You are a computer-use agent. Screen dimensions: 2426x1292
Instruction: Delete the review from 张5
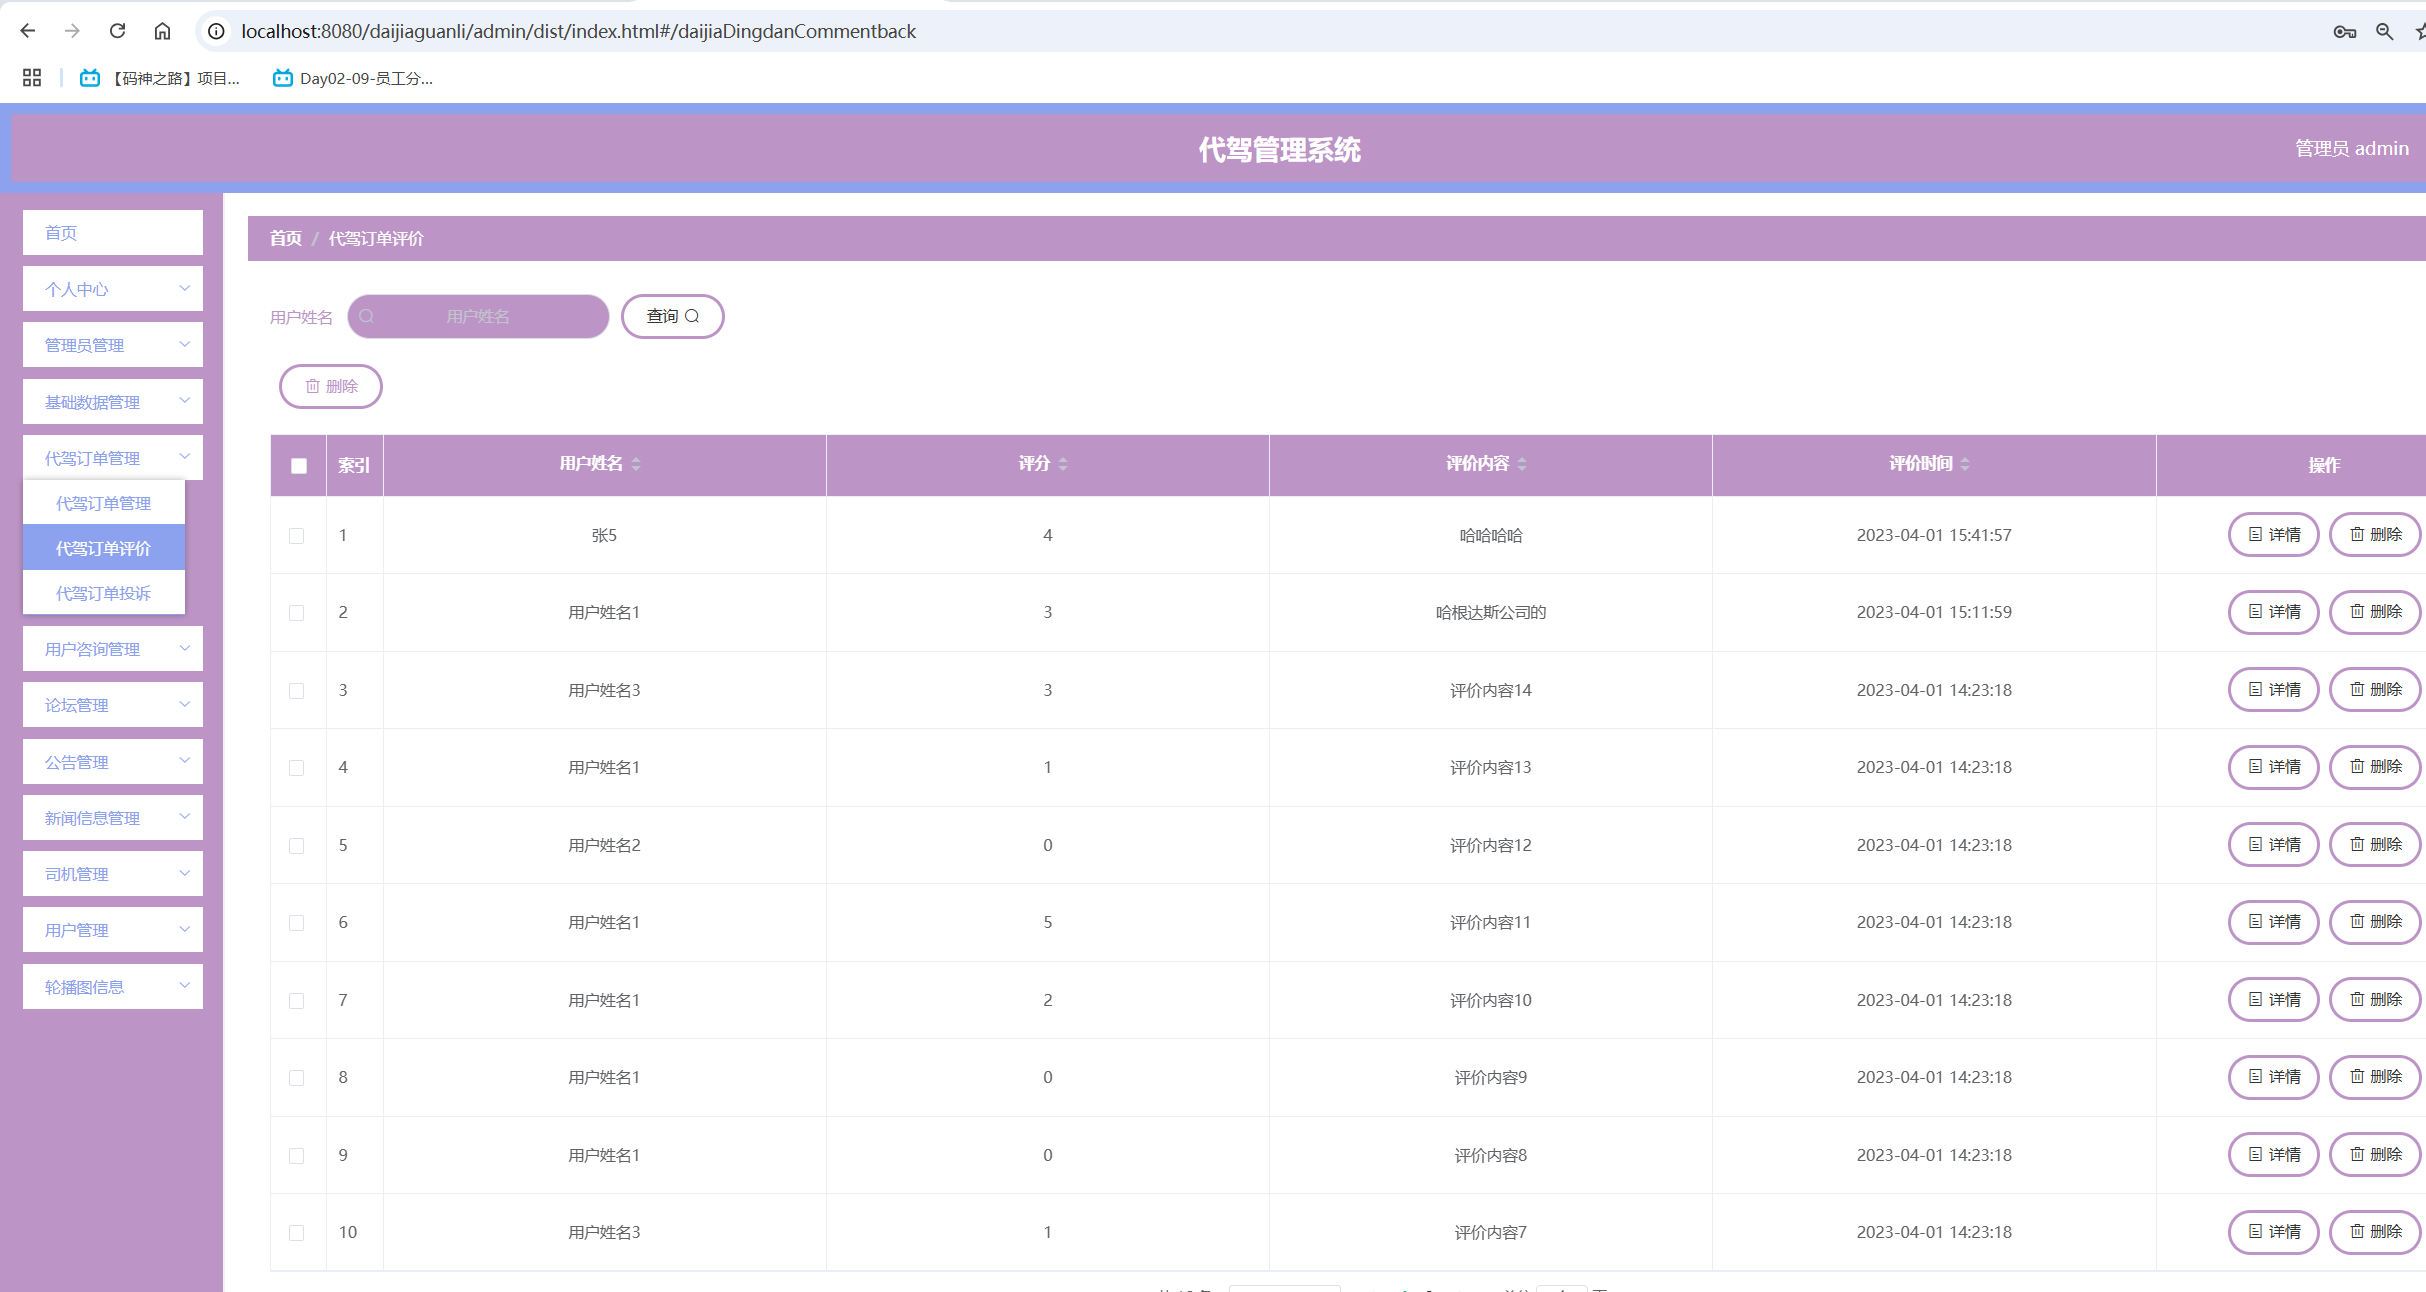(x=2375, y=535)
